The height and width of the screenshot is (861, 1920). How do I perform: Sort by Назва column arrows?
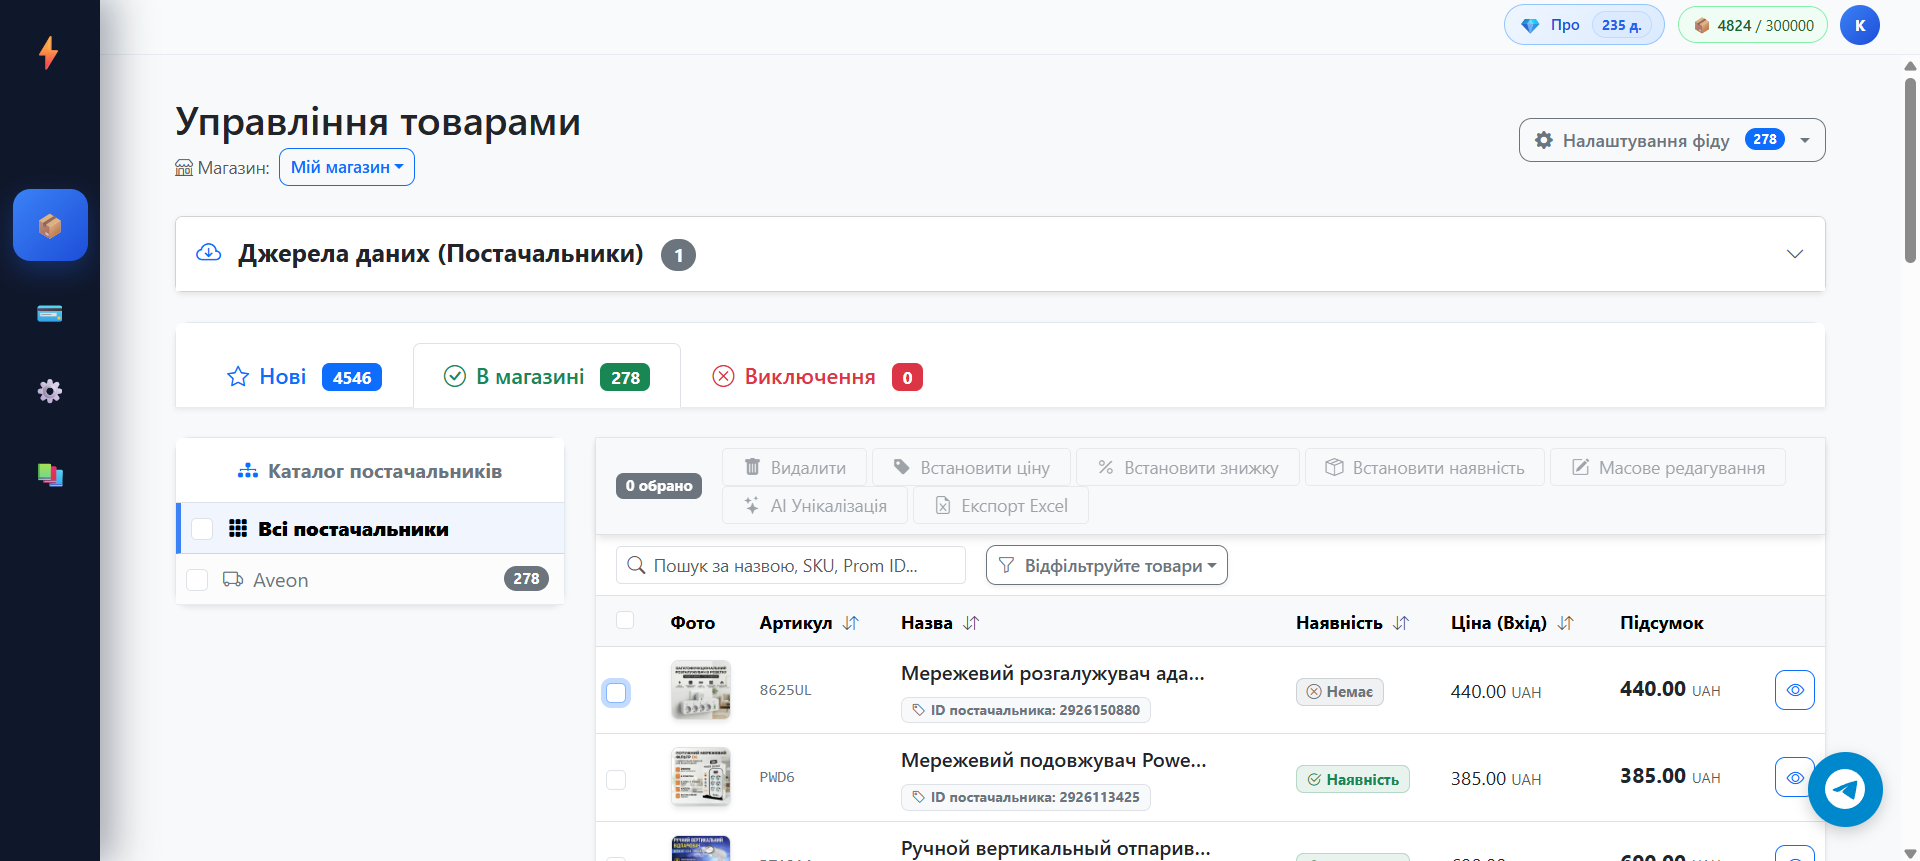coord(971,623)
